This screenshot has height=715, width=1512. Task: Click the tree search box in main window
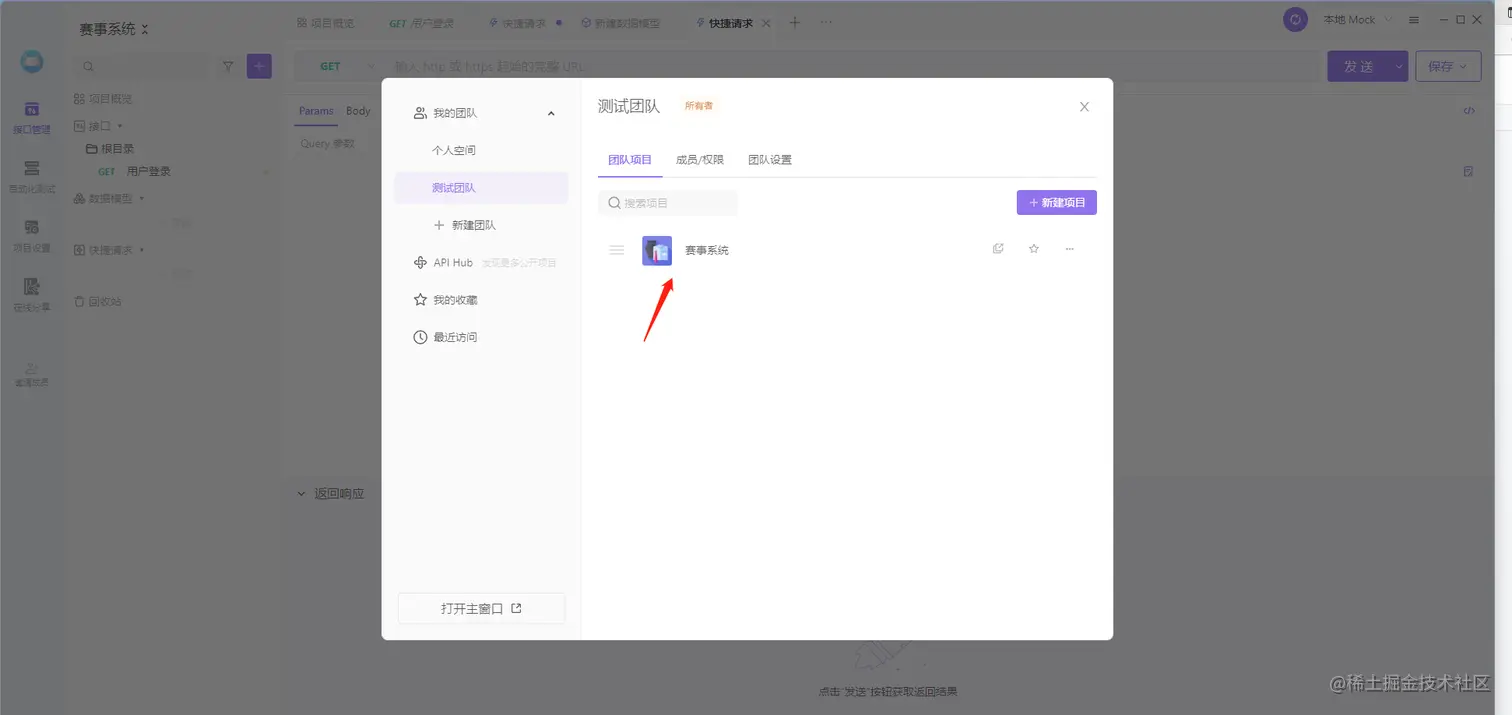click(144, 66)
